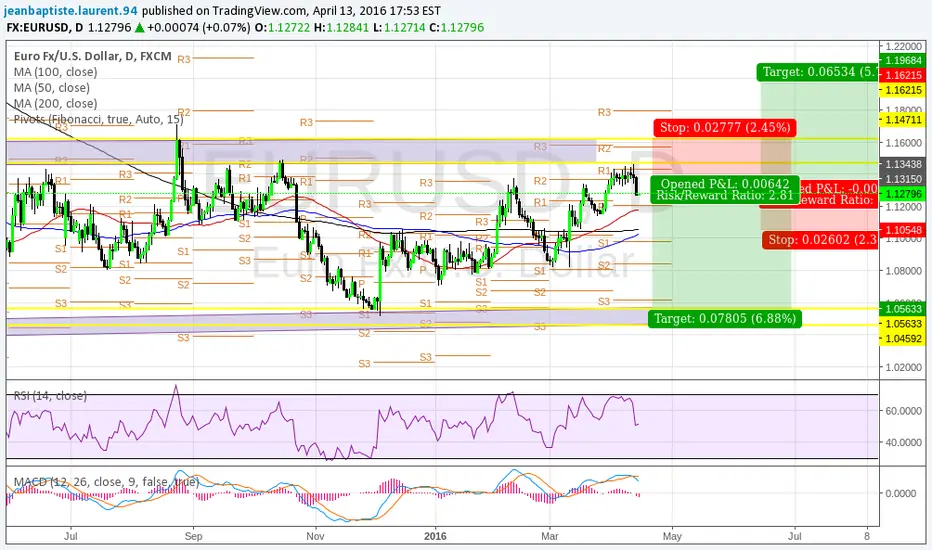Screen dimensions: 932x550
Task: Click the Sep label on time axis
Action: point(193,536)
